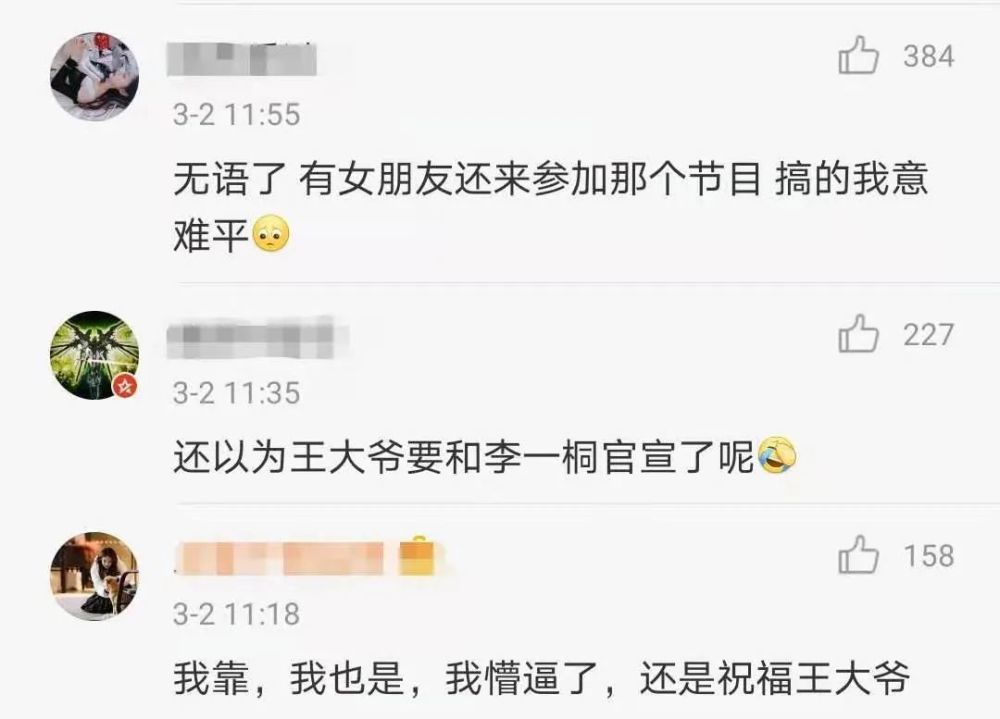Click blurred username above 3-2 11:35
This screenshot has width=1000, height=719.
[257, 339]
